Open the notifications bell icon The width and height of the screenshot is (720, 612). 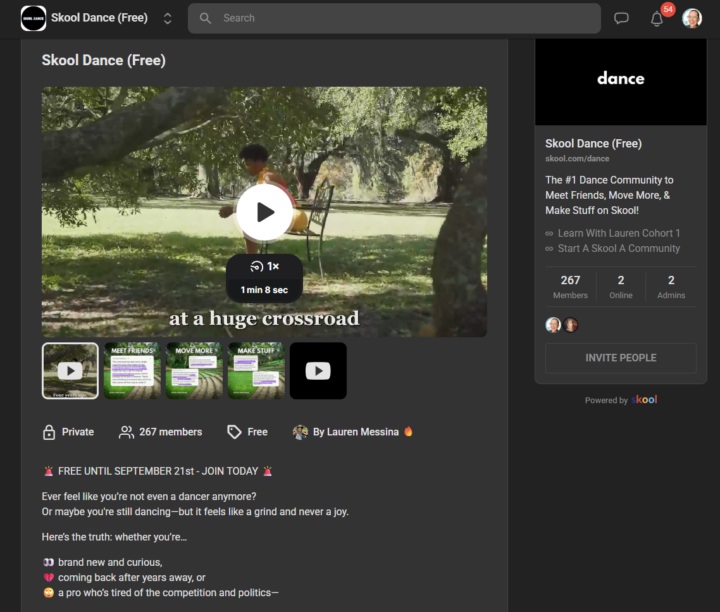tap(657, 18)
